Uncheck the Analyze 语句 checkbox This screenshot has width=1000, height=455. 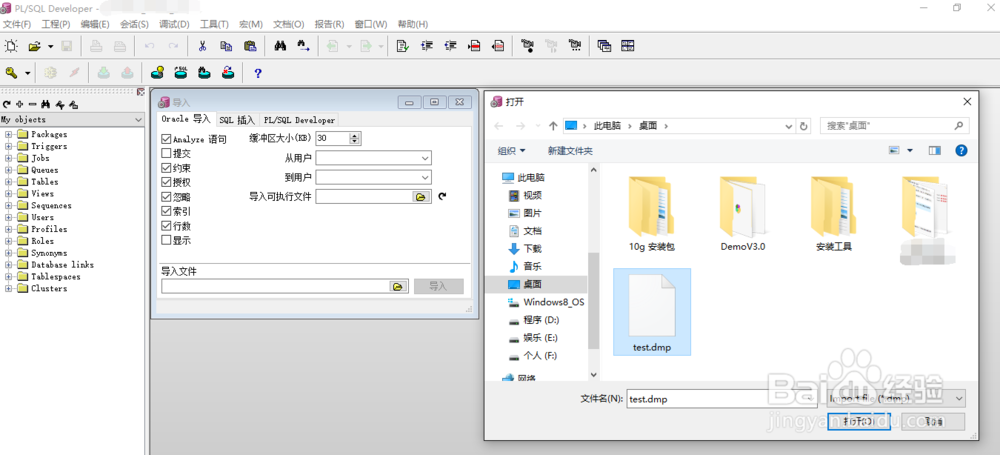point(166,139)
